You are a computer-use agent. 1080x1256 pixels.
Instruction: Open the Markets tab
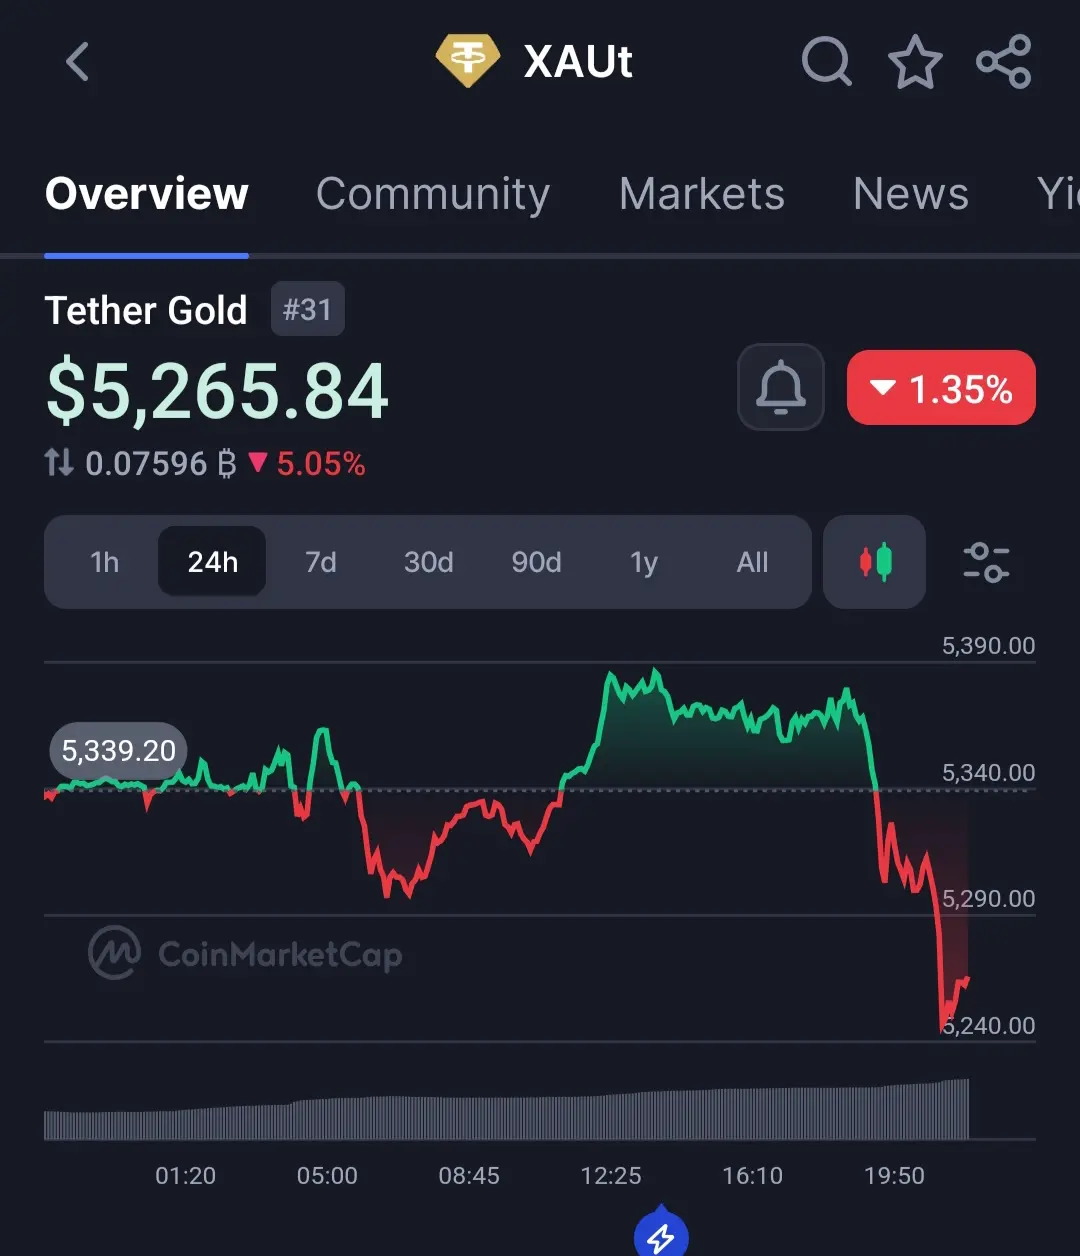pyautogui.click(x=701, y=194)
